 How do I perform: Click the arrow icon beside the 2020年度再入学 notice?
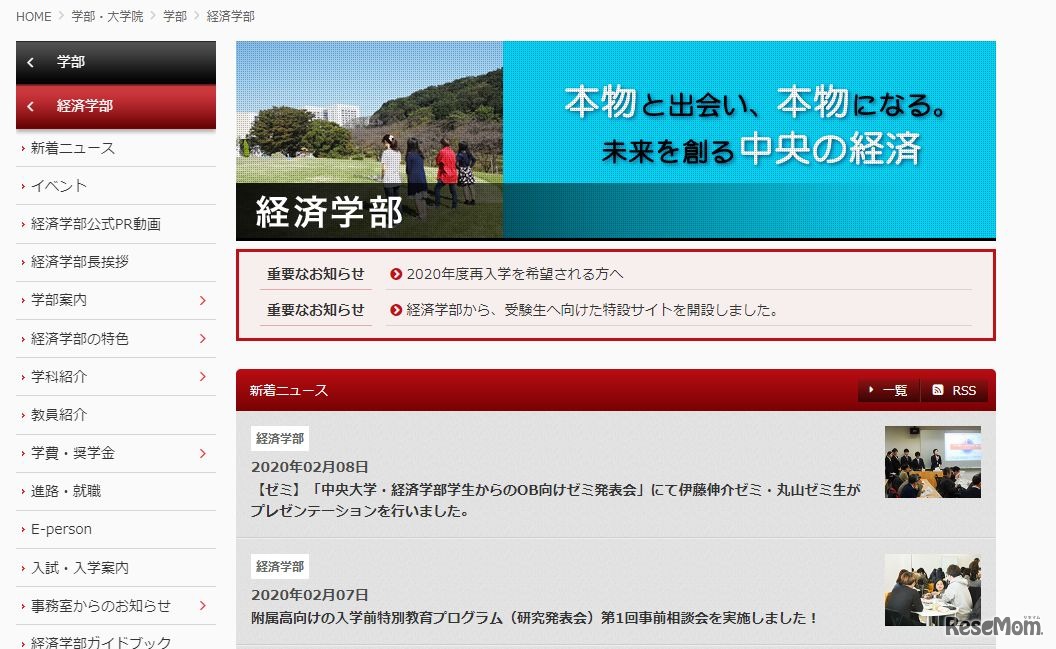click(396, 272)
